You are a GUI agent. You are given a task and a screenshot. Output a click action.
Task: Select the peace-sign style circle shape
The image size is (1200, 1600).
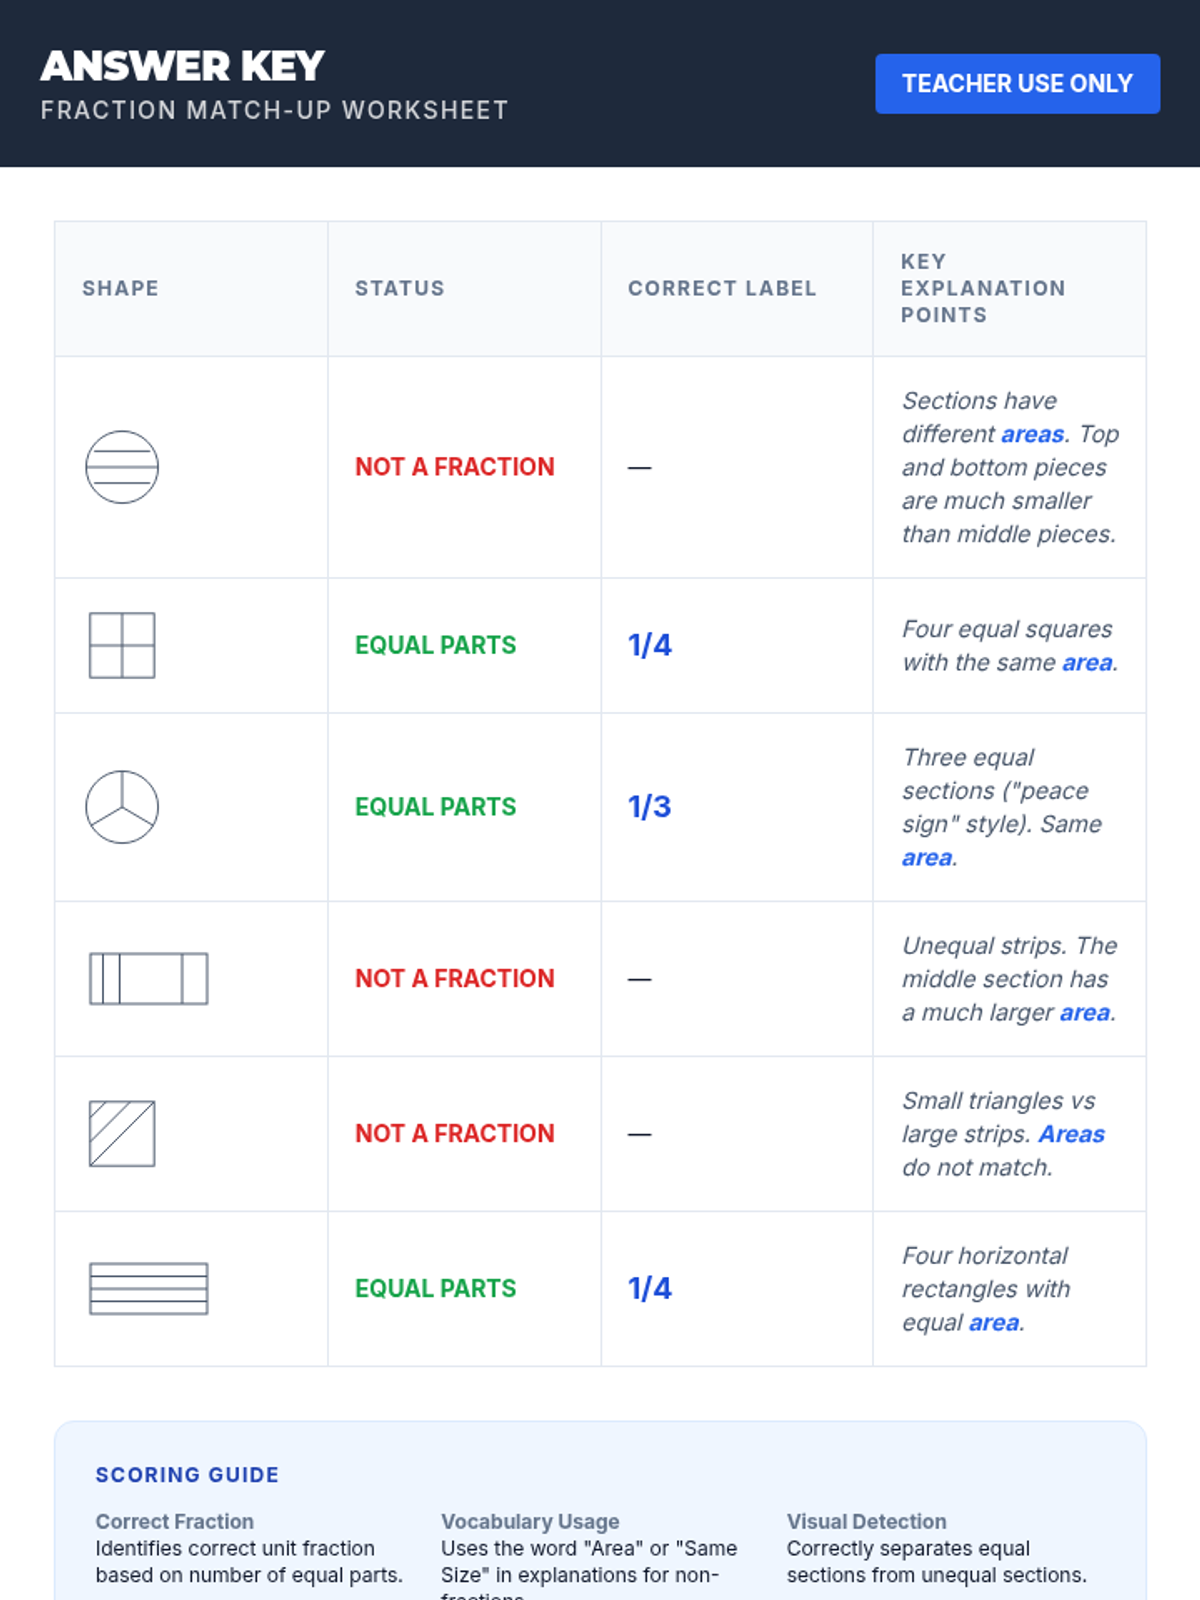pos(122,807)
